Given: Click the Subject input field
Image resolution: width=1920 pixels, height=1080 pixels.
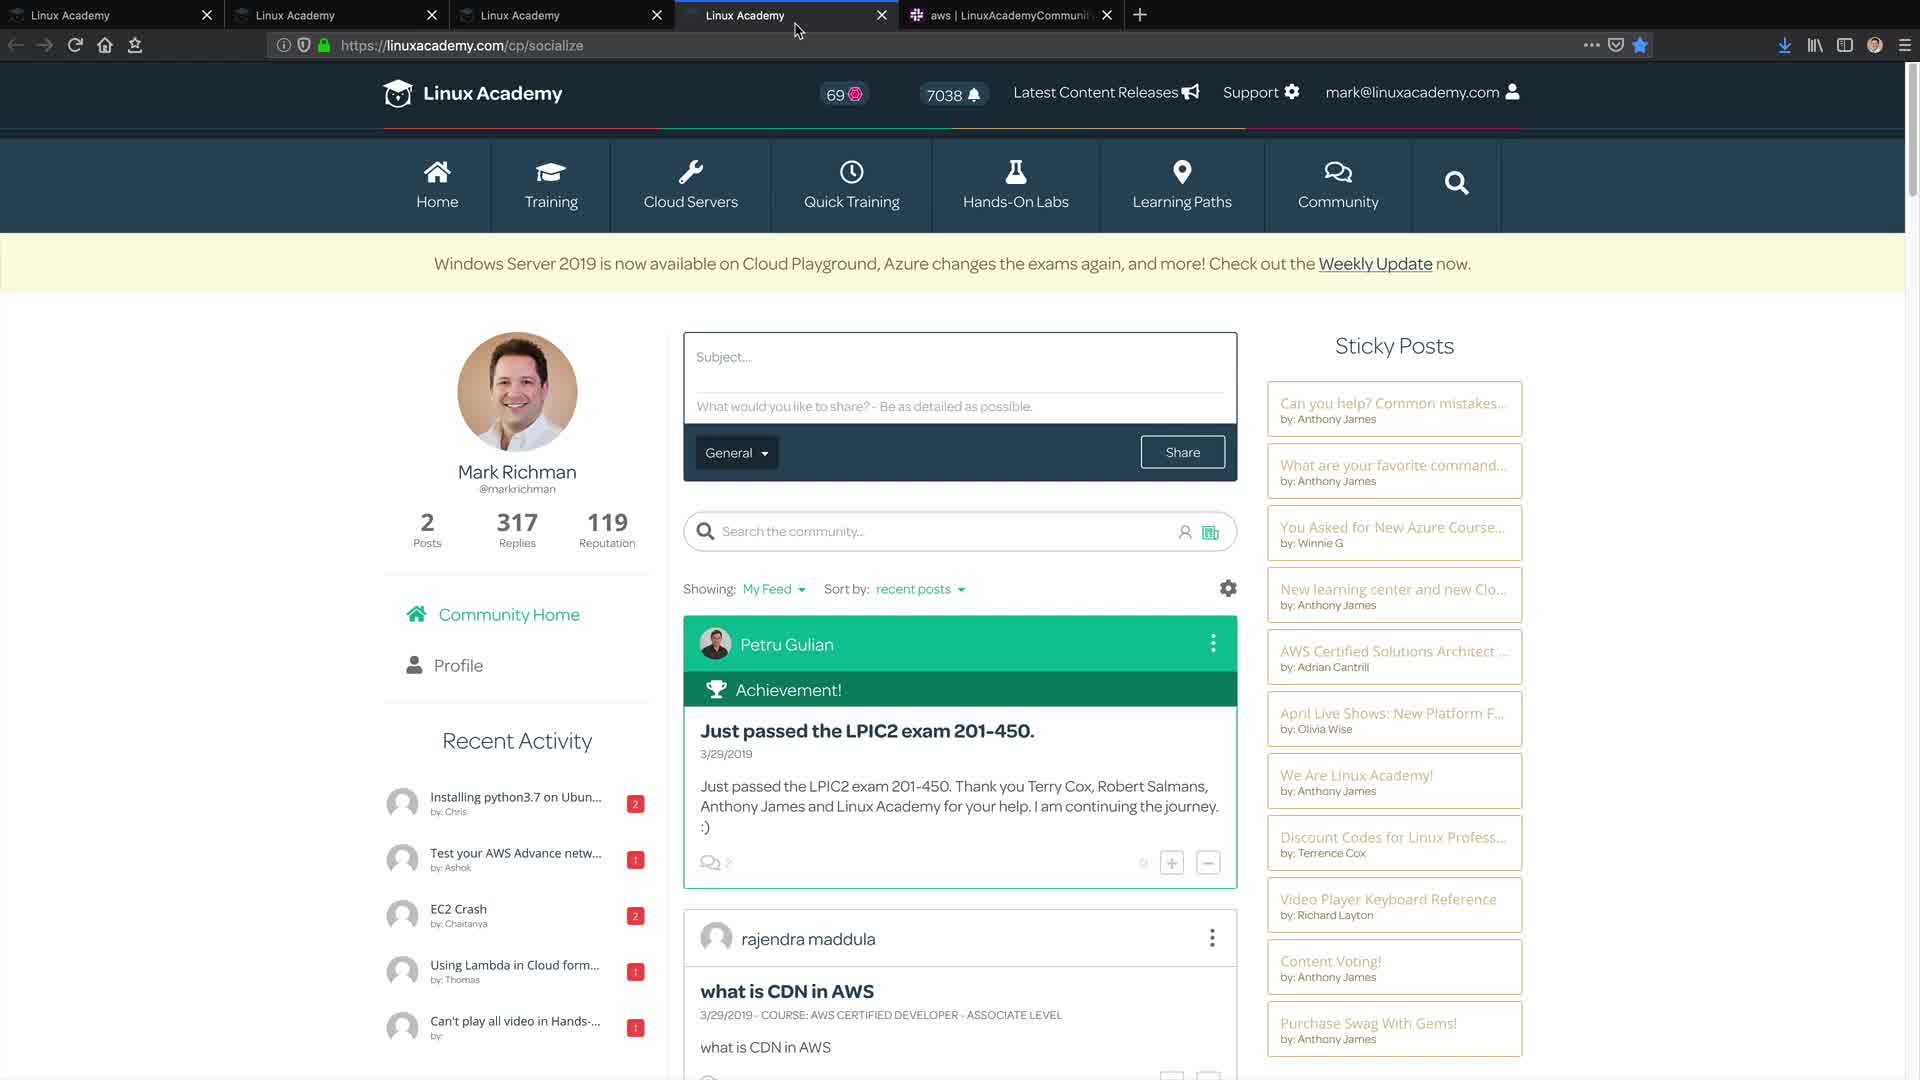Looking at the screenshot, I should [958, 357].
